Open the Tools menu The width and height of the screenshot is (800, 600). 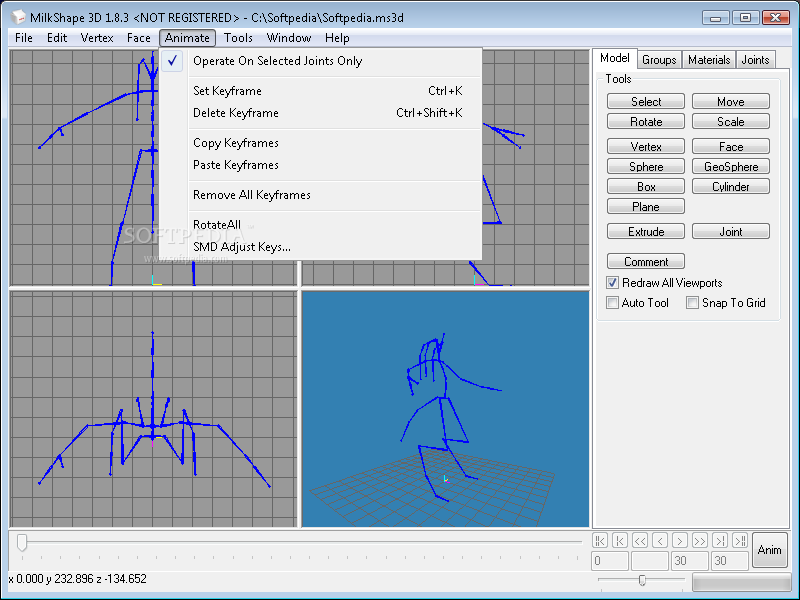pyautogui.click(x=238, y=38)
